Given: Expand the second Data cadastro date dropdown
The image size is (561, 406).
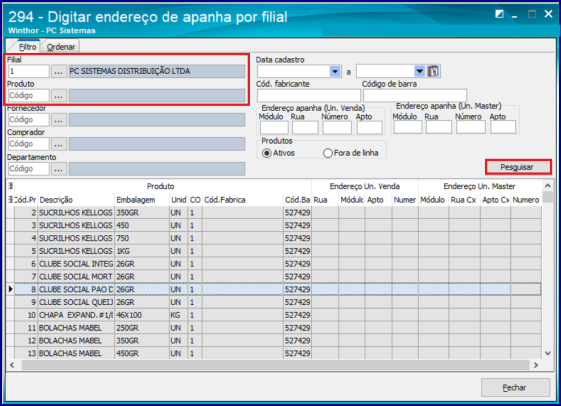Looking at the screenshot, I should [419, 72].
